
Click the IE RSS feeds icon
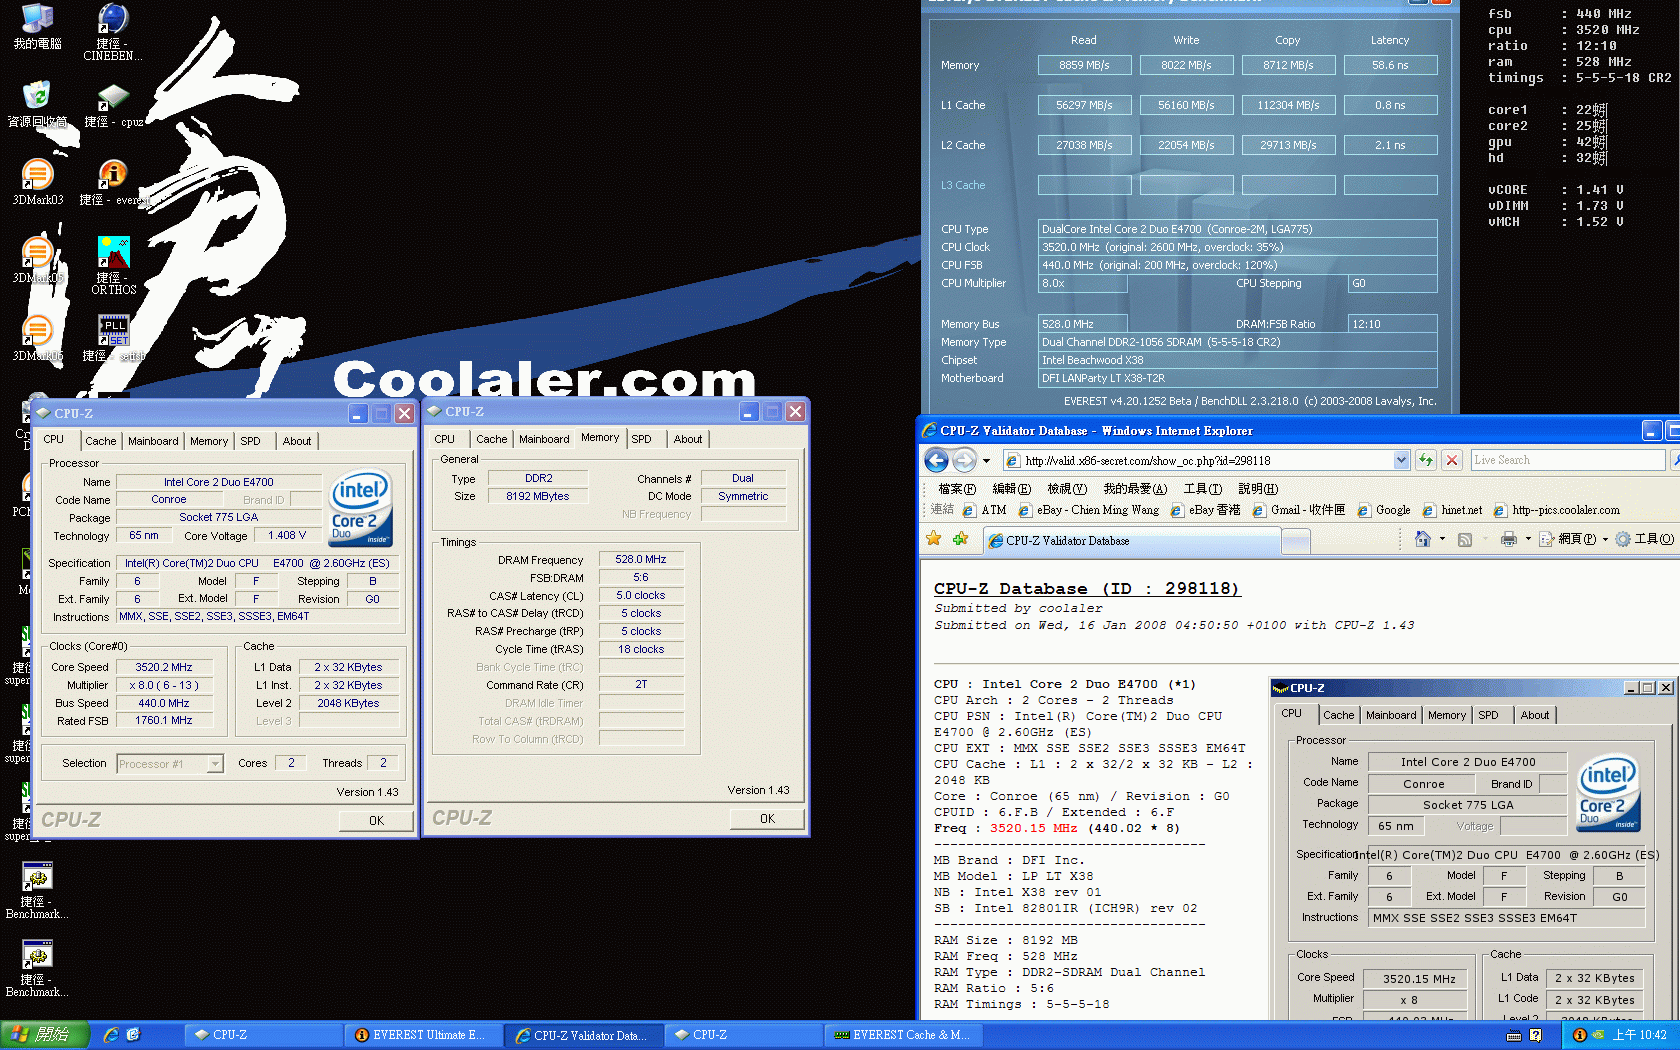click(x=1465, y=539)
